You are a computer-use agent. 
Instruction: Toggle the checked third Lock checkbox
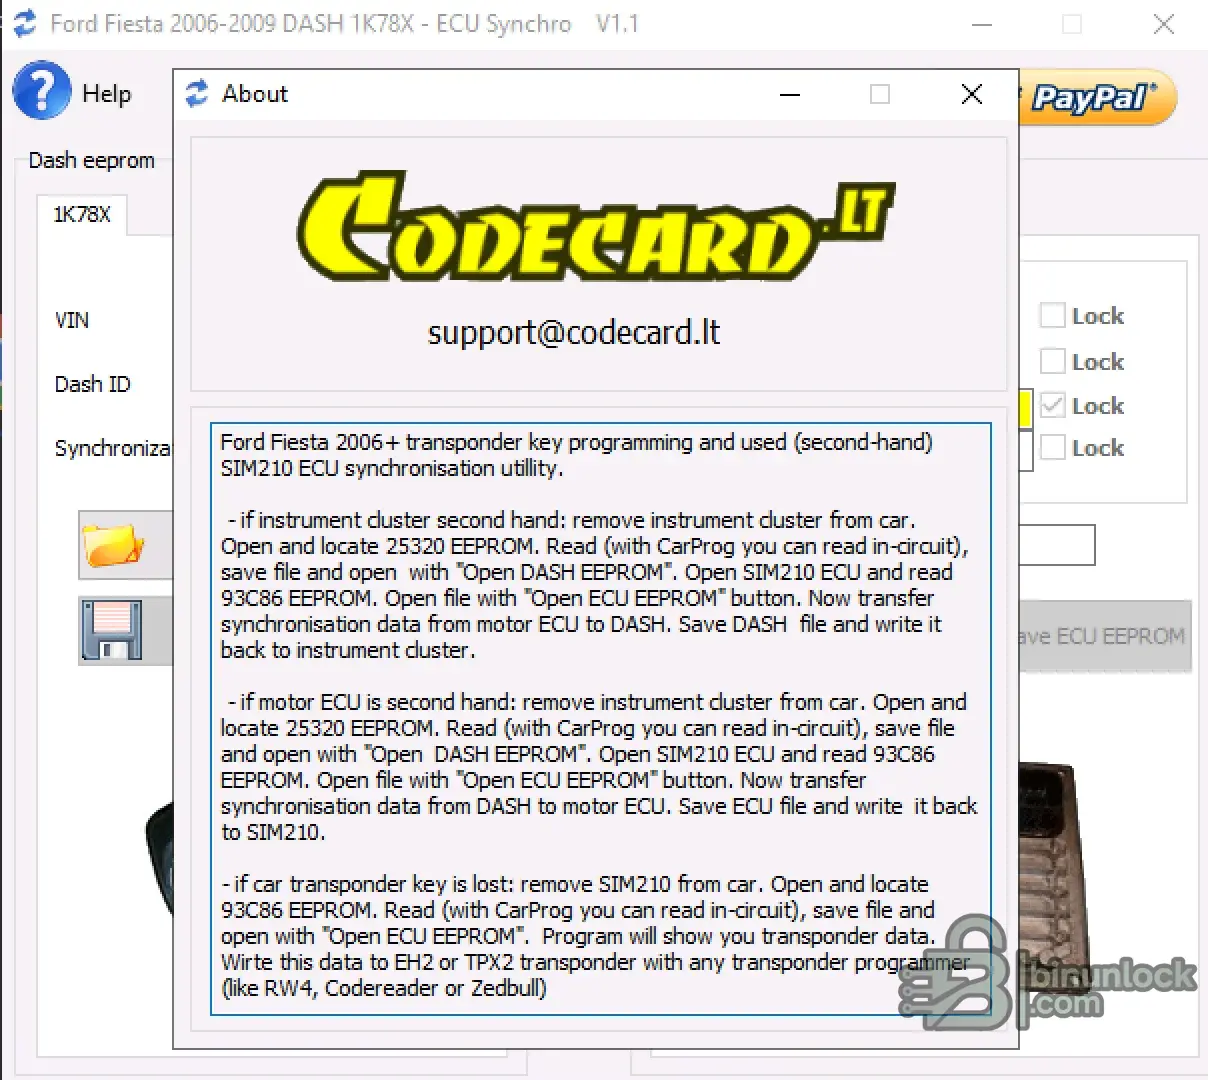pos(1052,405)
